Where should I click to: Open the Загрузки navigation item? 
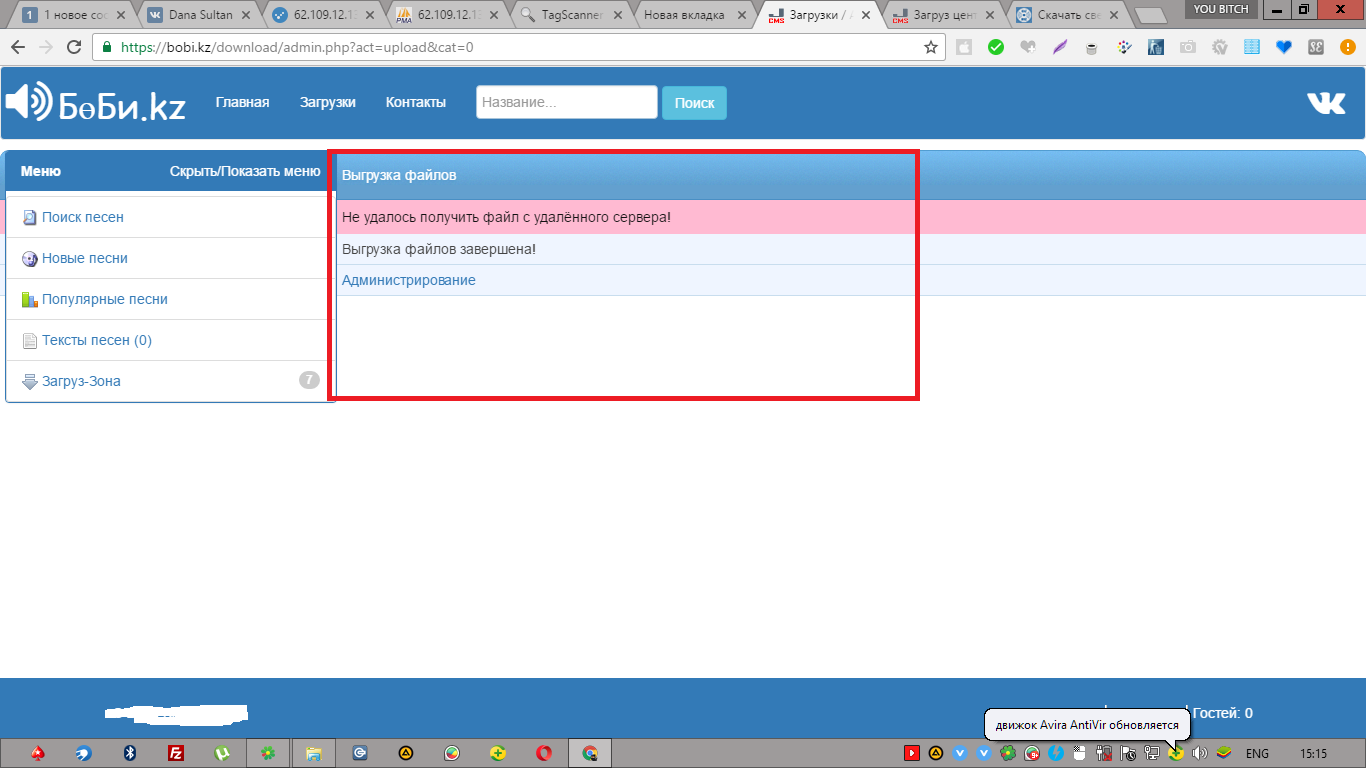point(328,102)
